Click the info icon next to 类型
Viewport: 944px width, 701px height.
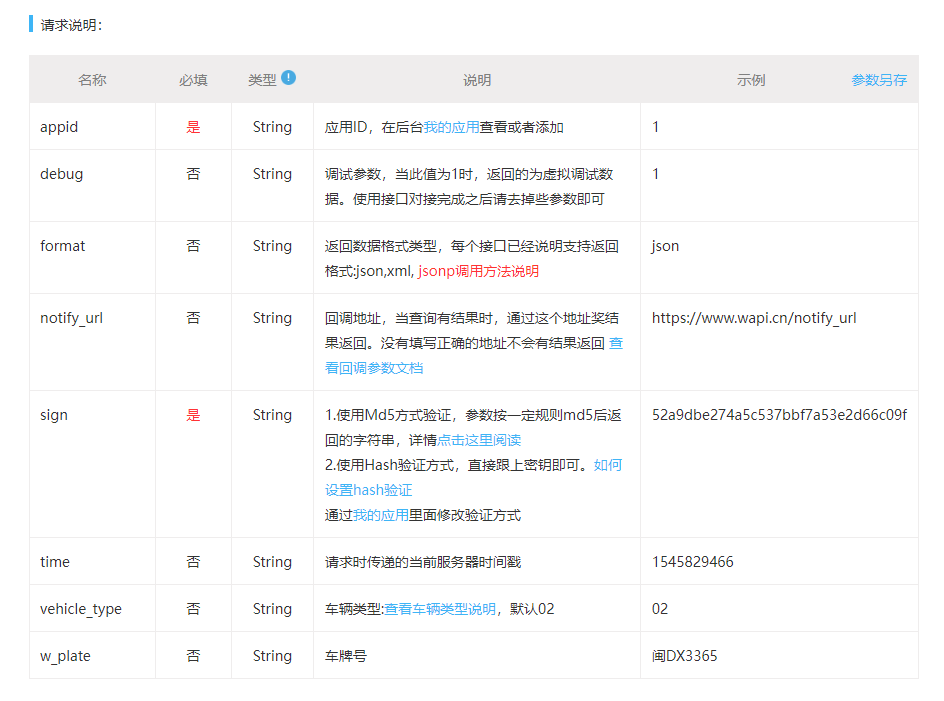(289, 78)
